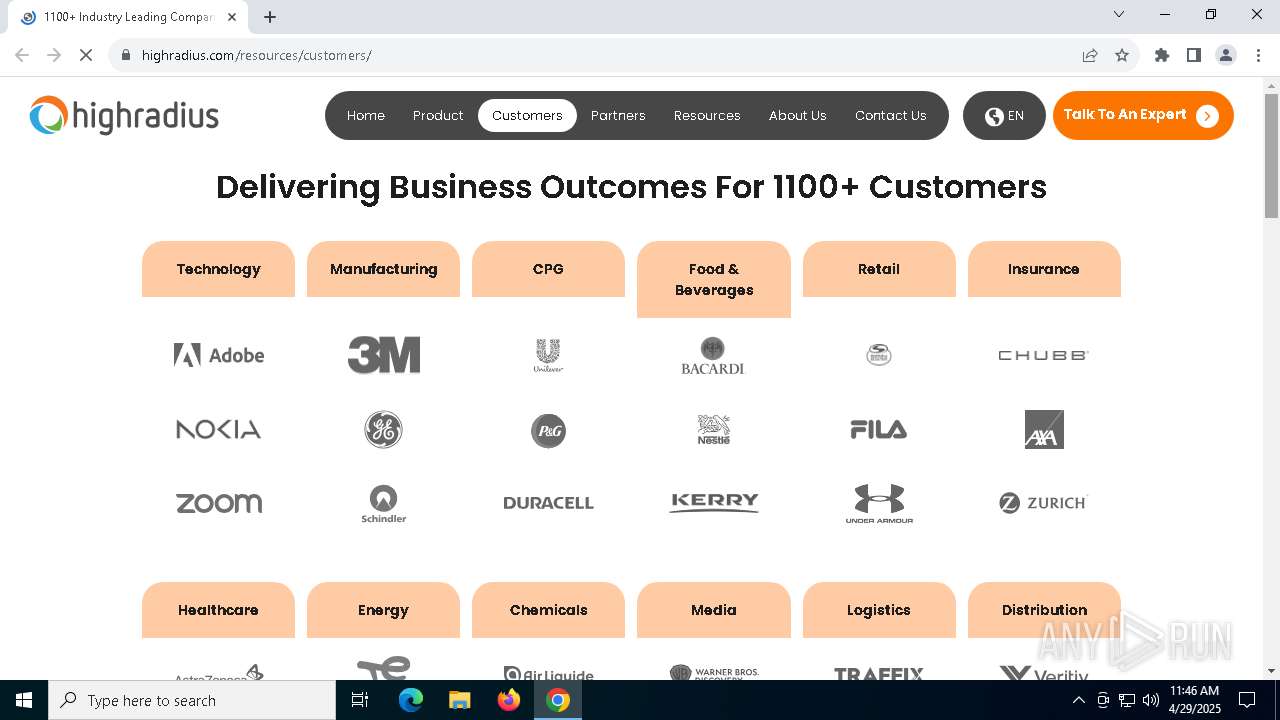Open the Resources menu
Screen dimensions: 1280x720
[x=707, y=116]
